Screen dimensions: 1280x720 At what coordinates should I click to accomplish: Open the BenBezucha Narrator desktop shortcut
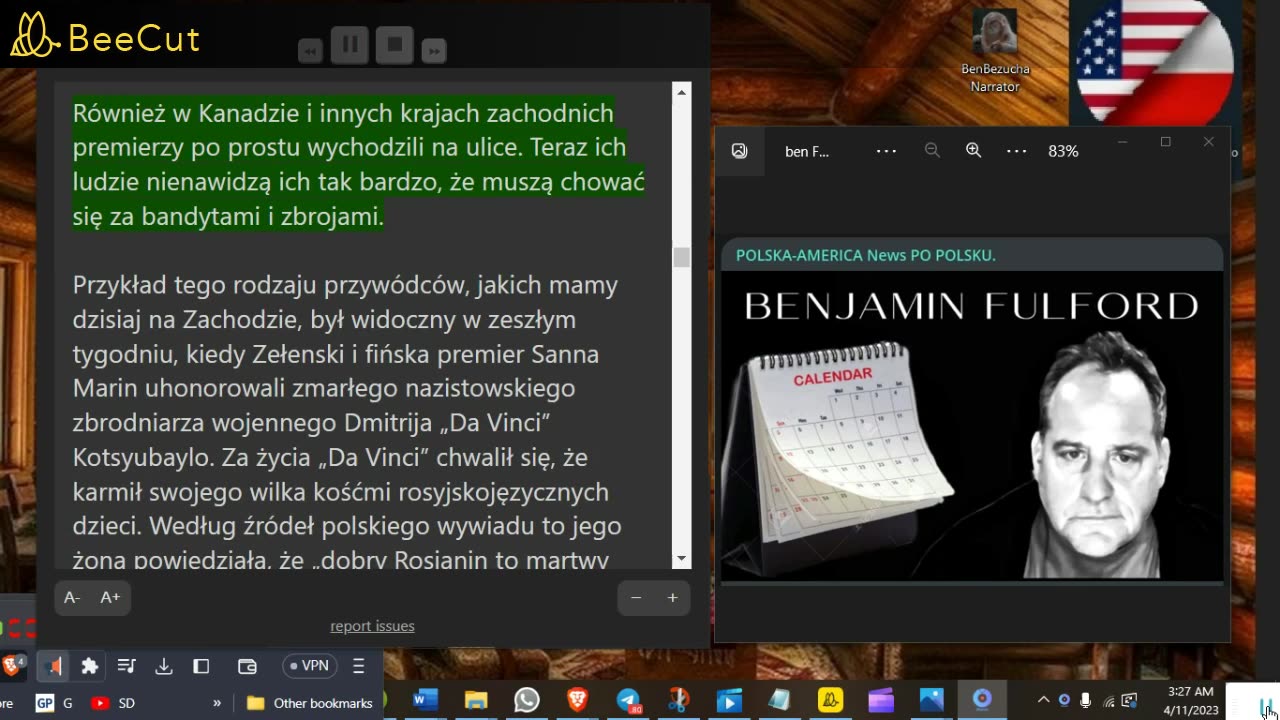pos(995,51)
